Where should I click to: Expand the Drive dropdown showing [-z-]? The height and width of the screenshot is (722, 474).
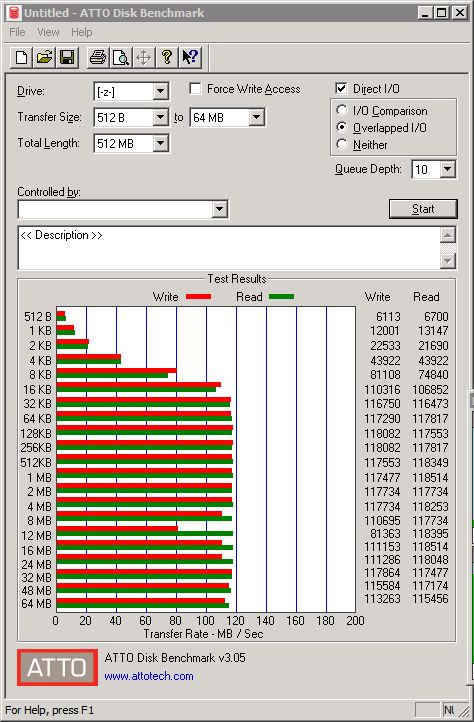[160, 92]
